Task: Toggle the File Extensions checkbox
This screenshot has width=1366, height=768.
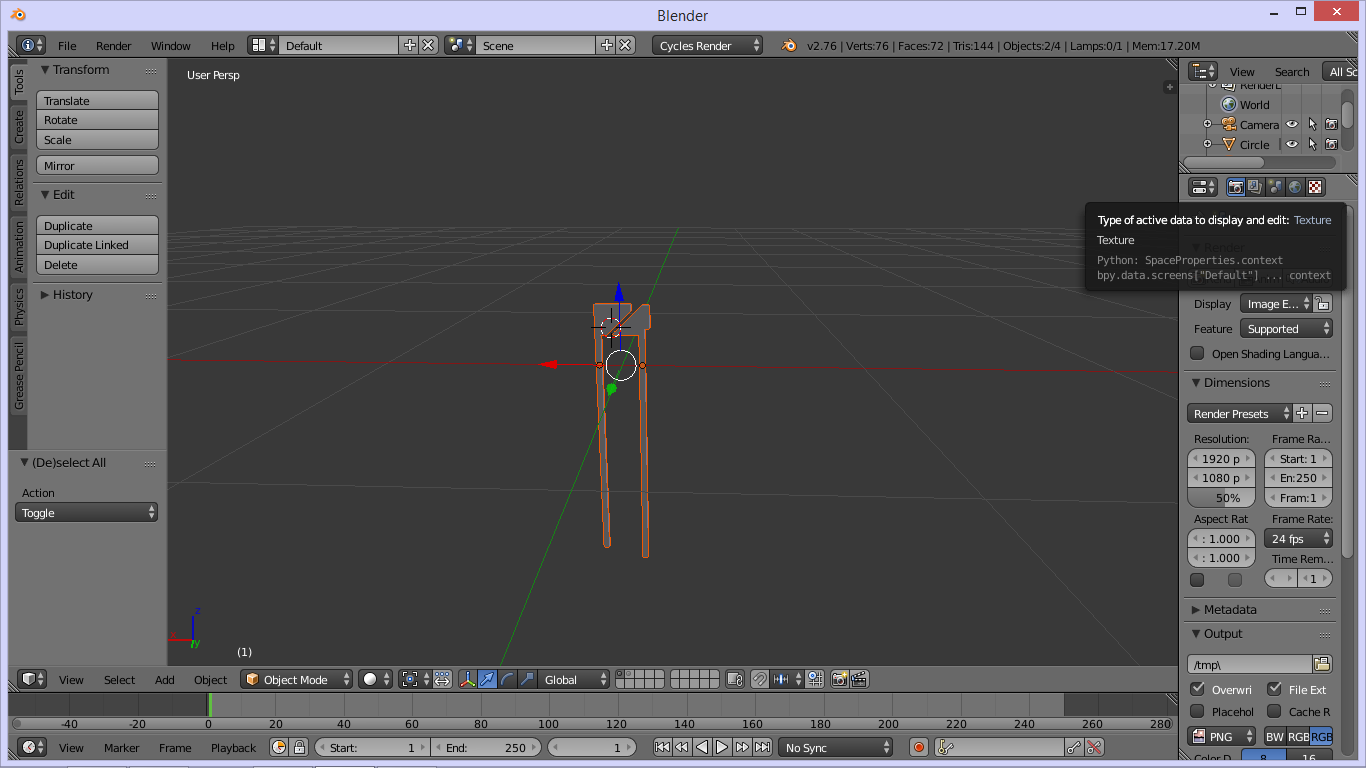Action: (1274, 689)
